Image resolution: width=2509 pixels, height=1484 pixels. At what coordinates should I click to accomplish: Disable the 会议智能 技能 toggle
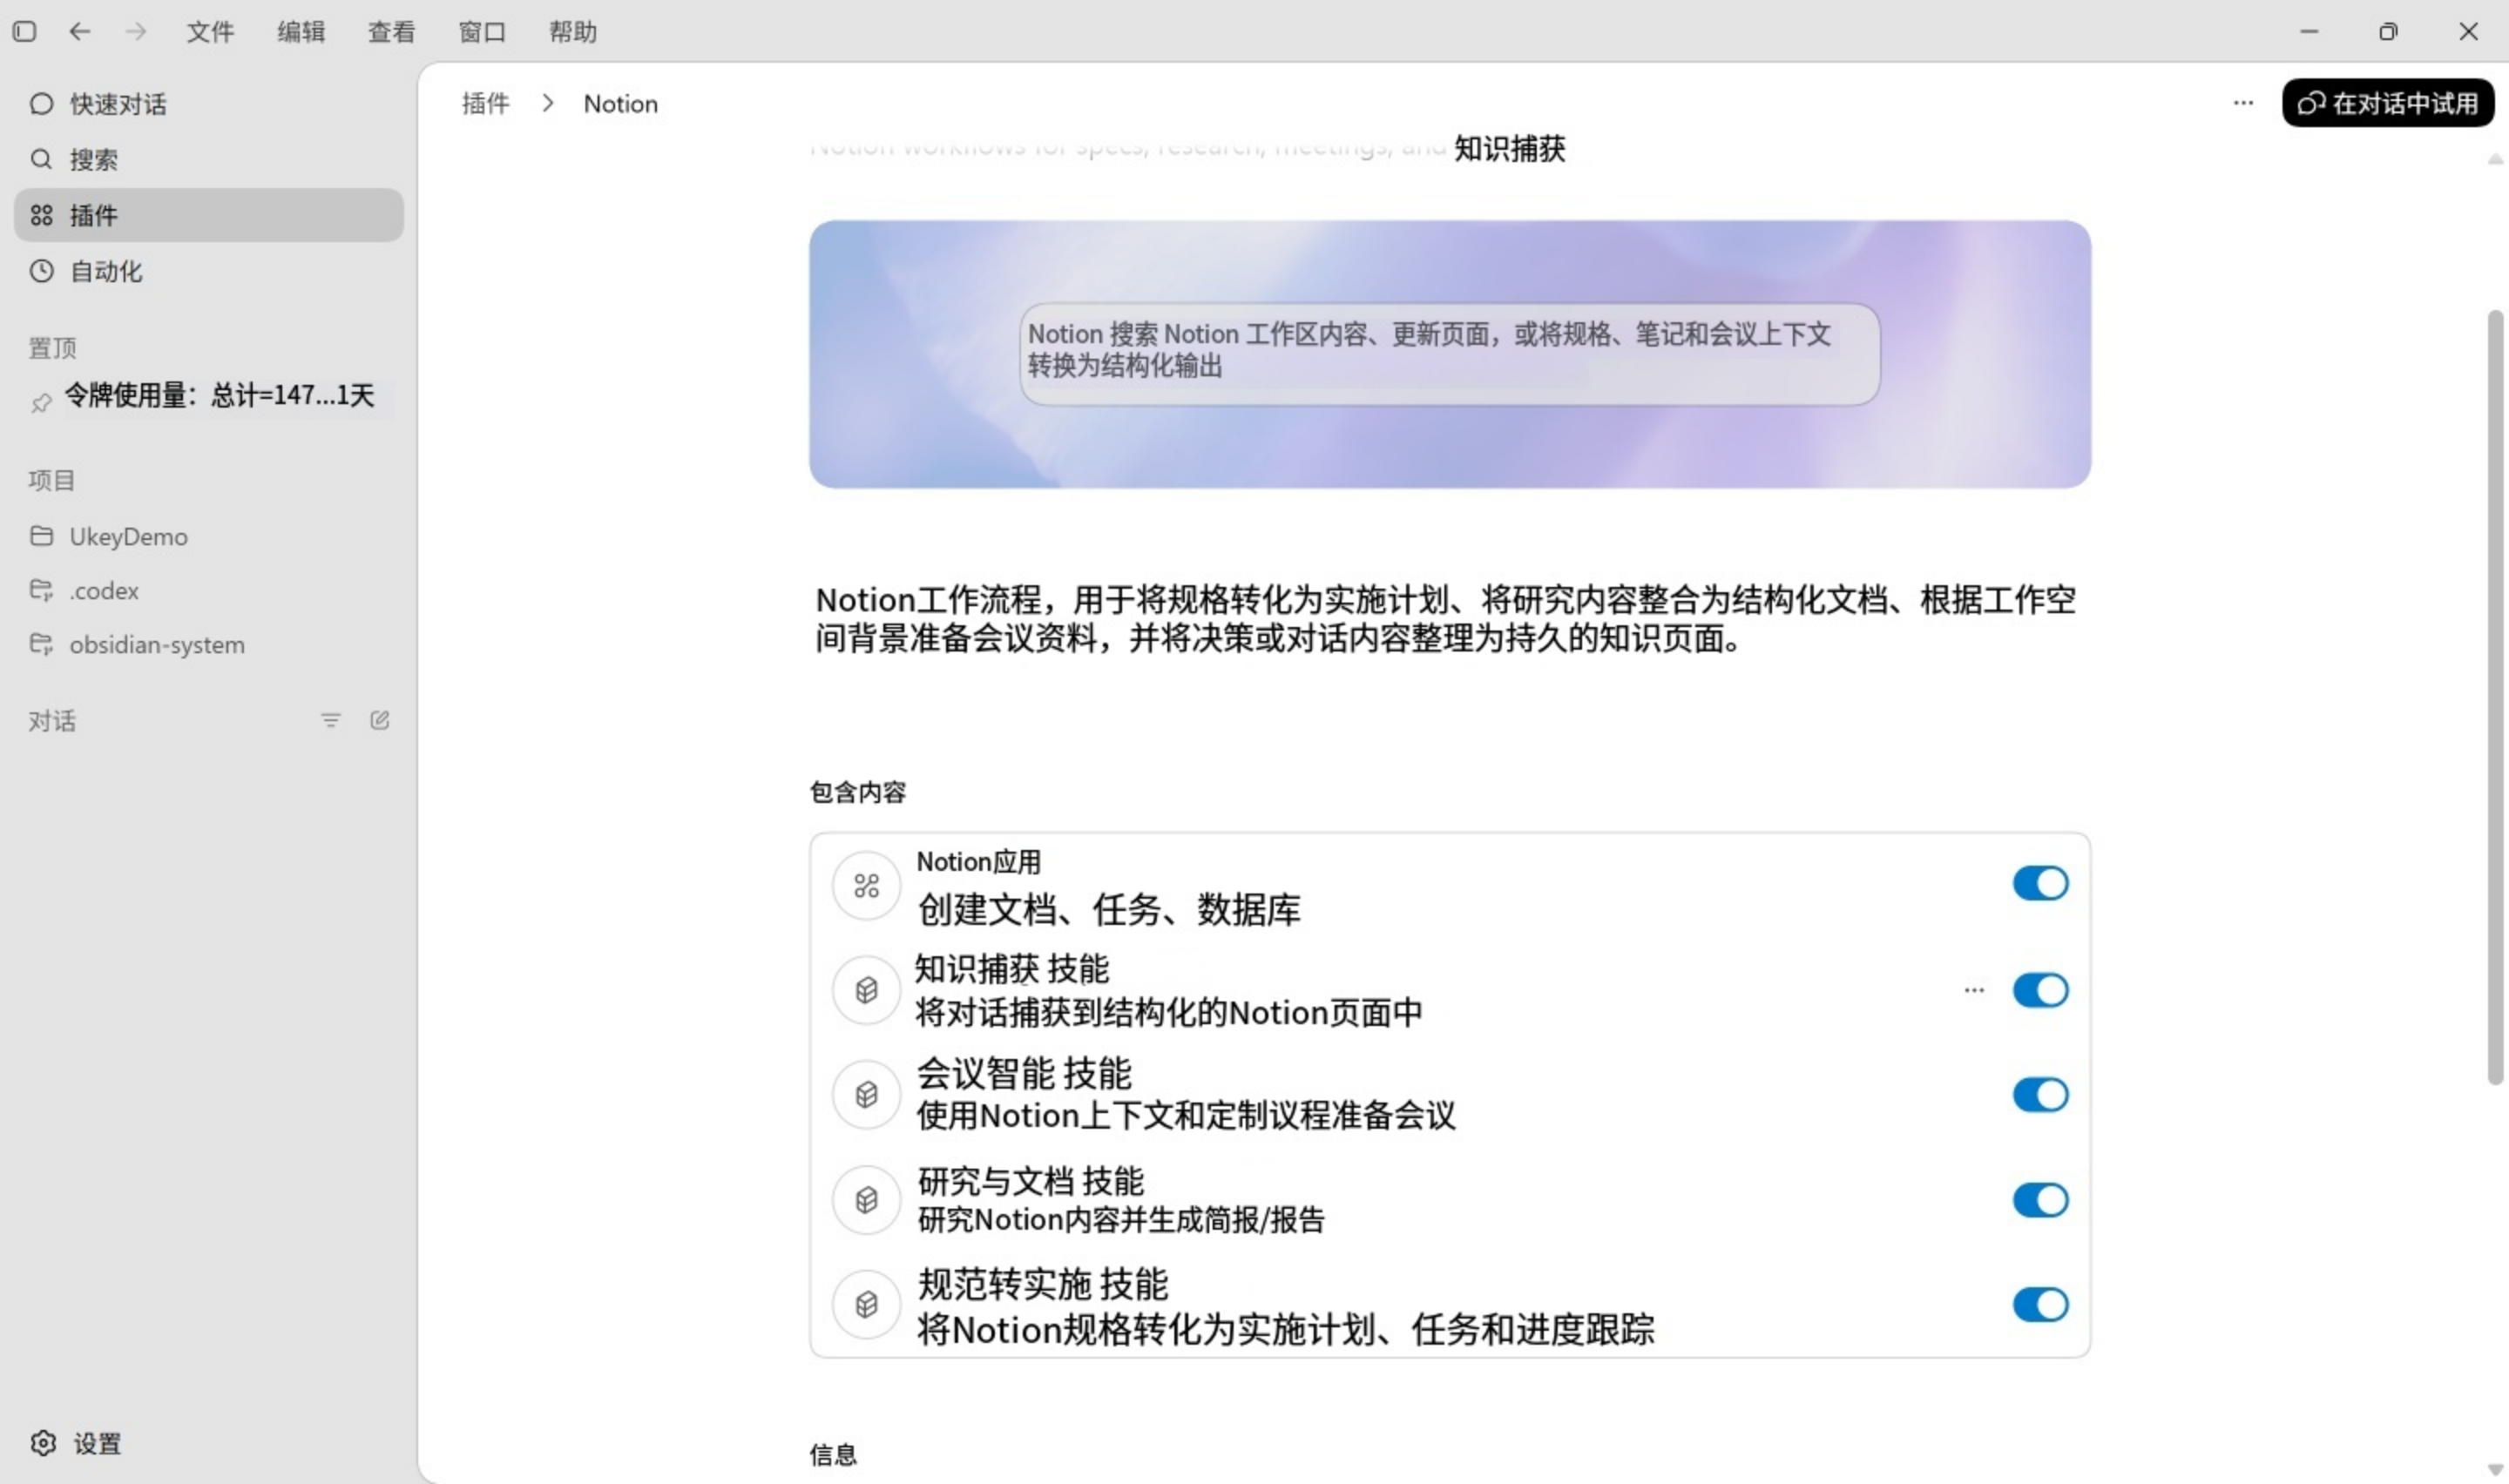point(2040,1094)
